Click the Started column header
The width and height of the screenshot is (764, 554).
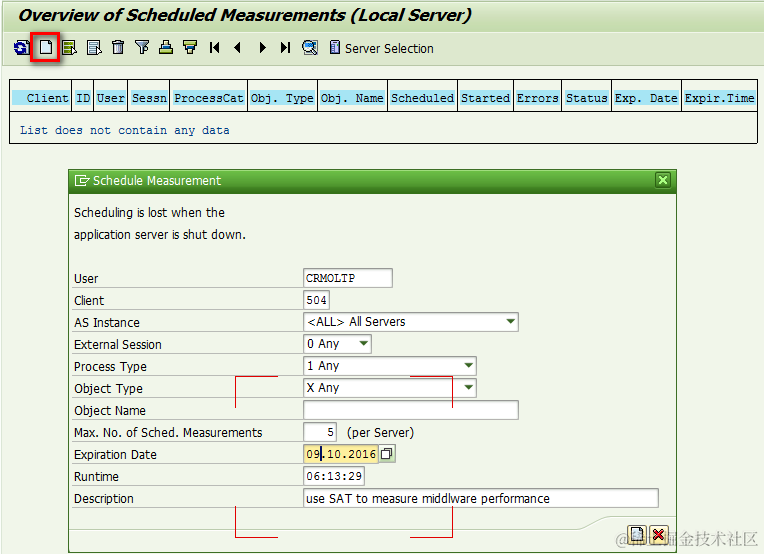pos(485,98)
